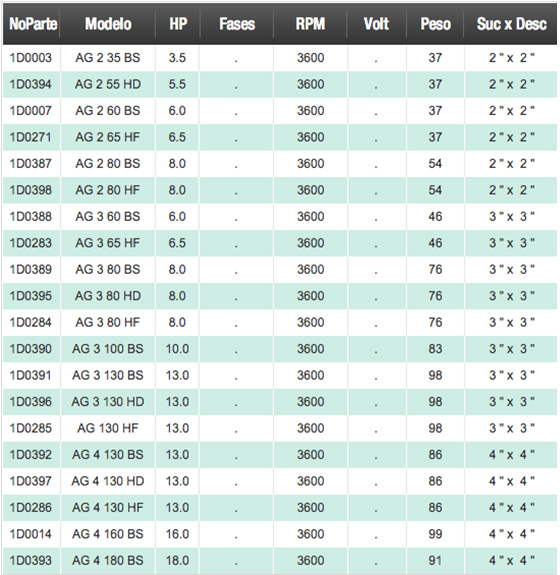The image size is (560, 575).
Task: Click model AG 4 160 BS
Action: pos(108,534)
